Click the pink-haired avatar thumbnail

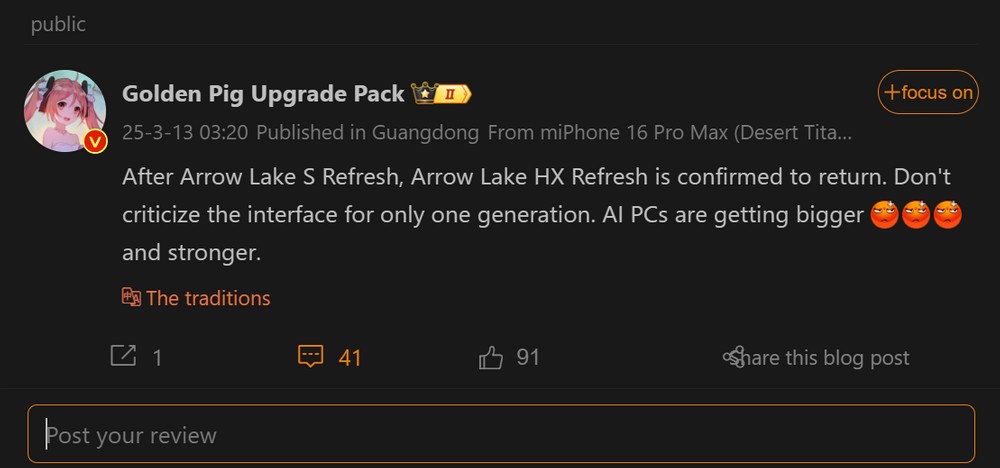pyautogui.click(x=65, y=110)
